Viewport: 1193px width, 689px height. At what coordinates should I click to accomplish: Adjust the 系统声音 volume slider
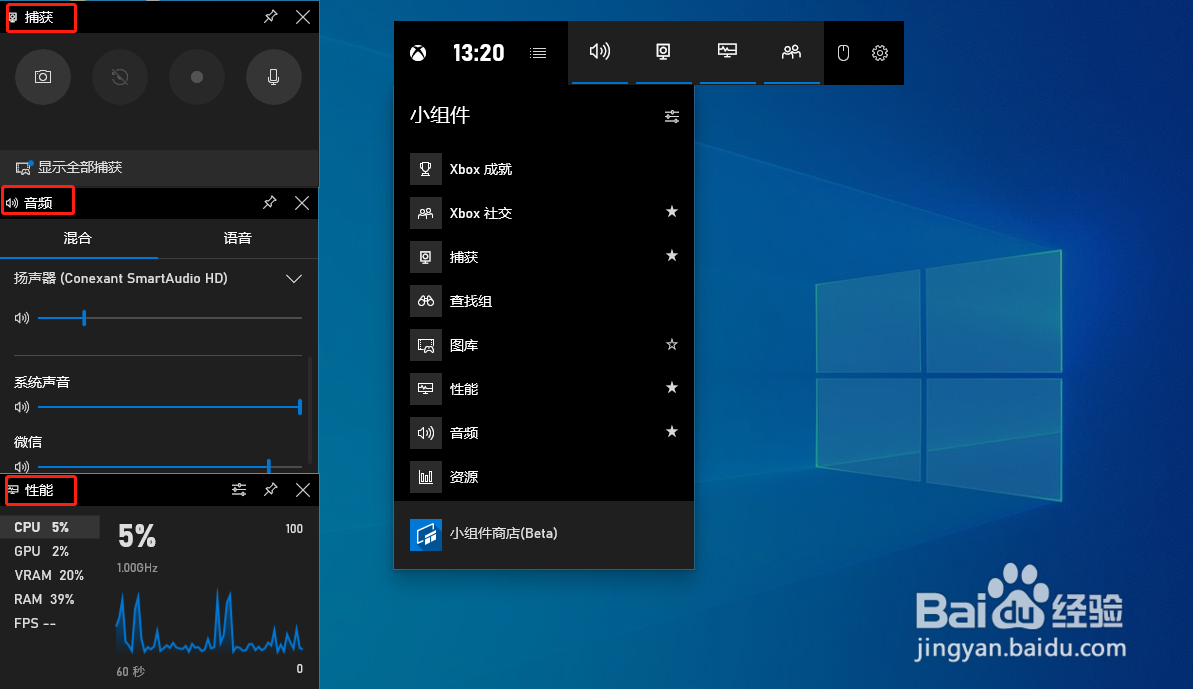click(168, 407)
